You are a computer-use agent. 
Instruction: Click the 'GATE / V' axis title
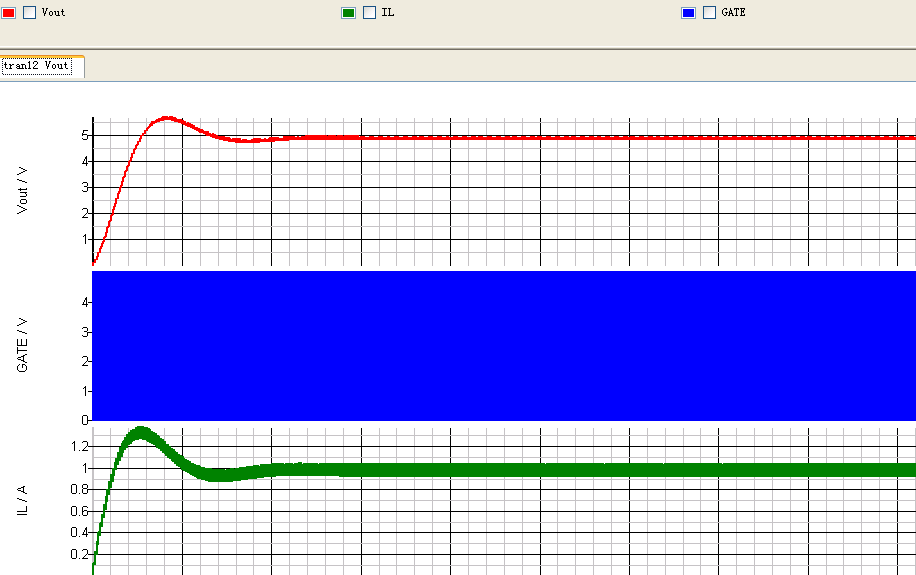tap(23, 345)
